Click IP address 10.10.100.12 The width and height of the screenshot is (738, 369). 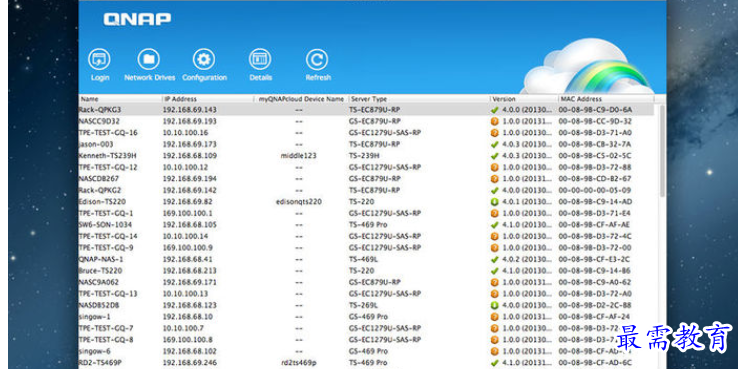185,168
